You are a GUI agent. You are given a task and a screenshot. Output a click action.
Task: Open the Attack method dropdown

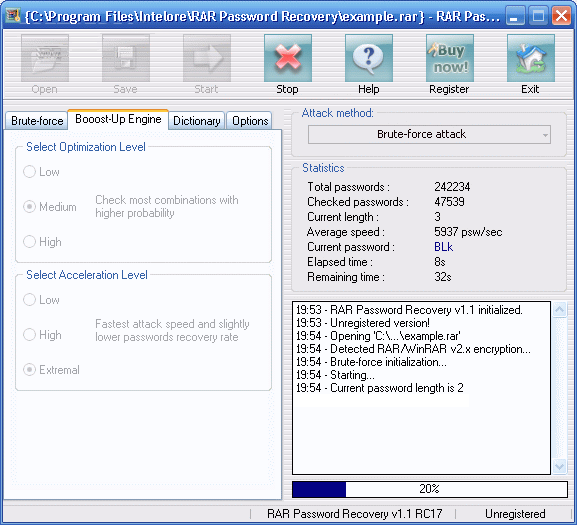[x=429, y=134]
